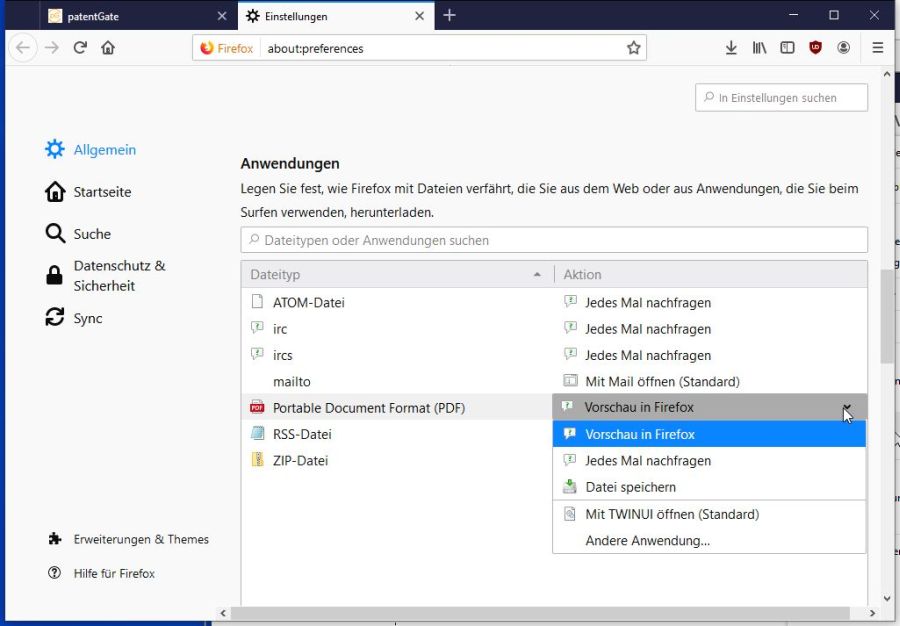Open the uBlock Origin shield icon

pyautogui.click(x=815, y=48)
